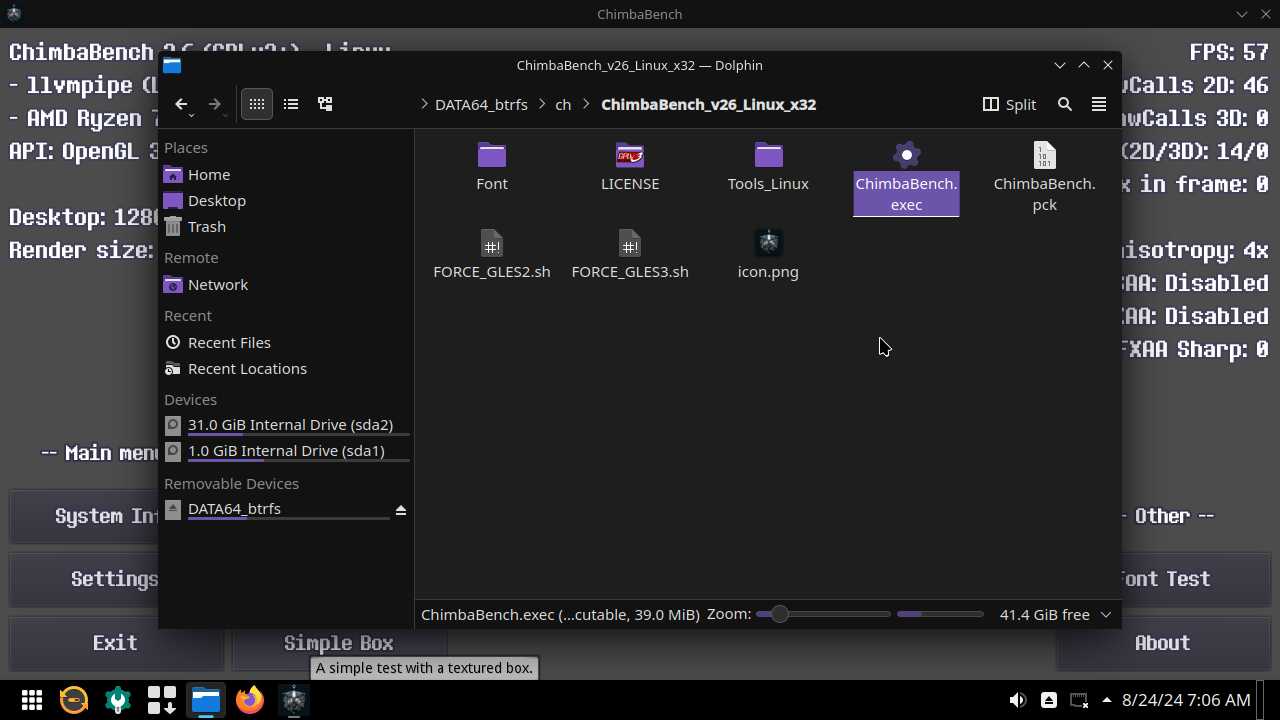The height and width of the screenshot is (720, 1280).
Task: Open the application launcher grid in taskbar
Action: coord(32,700)
